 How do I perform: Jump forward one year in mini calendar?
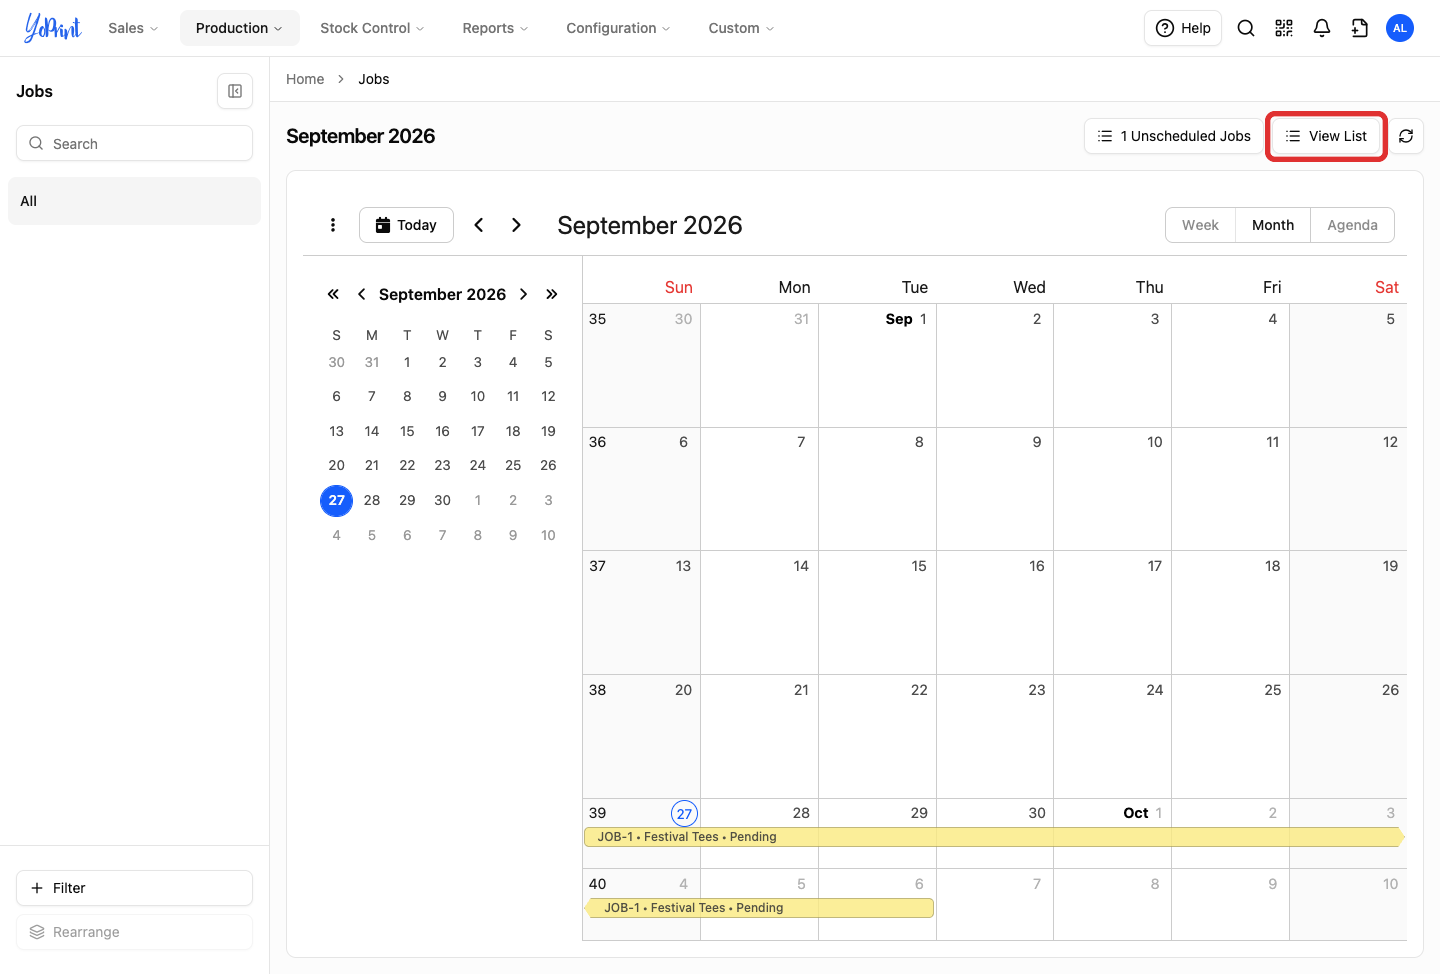click(x=551, y=294)
